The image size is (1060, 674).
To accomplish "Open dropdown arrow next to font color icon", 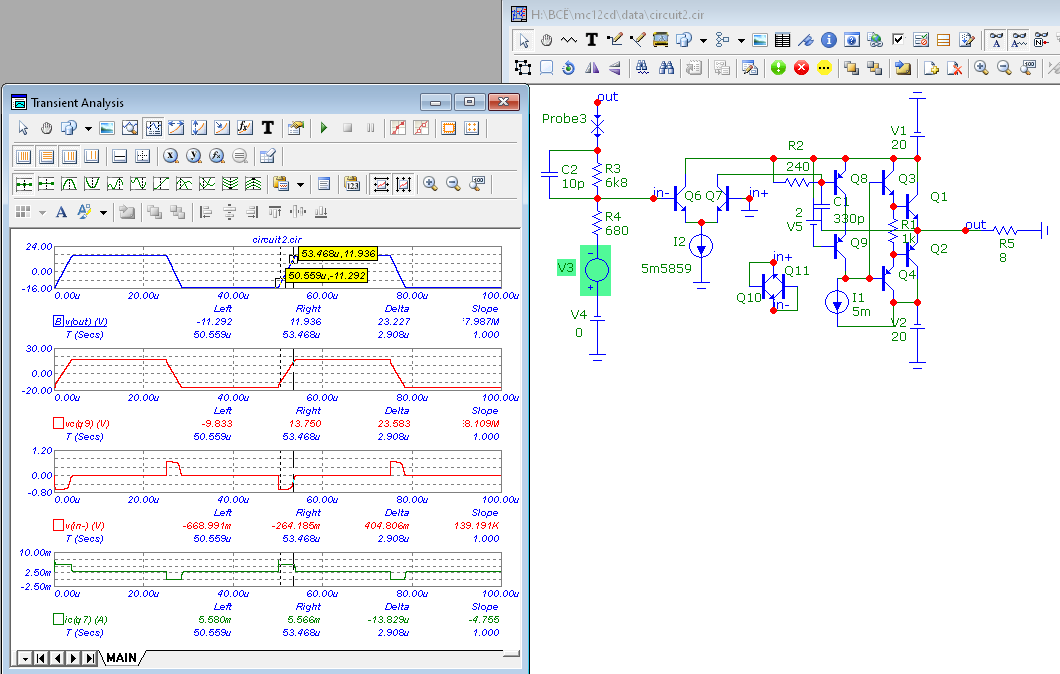I will tap(104, 212).
